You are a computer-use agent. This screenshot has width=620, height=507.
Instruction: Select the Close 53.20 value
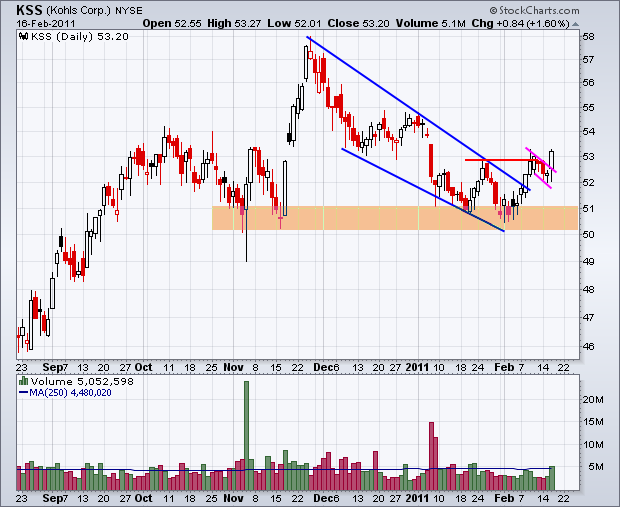tap(358, 23)
